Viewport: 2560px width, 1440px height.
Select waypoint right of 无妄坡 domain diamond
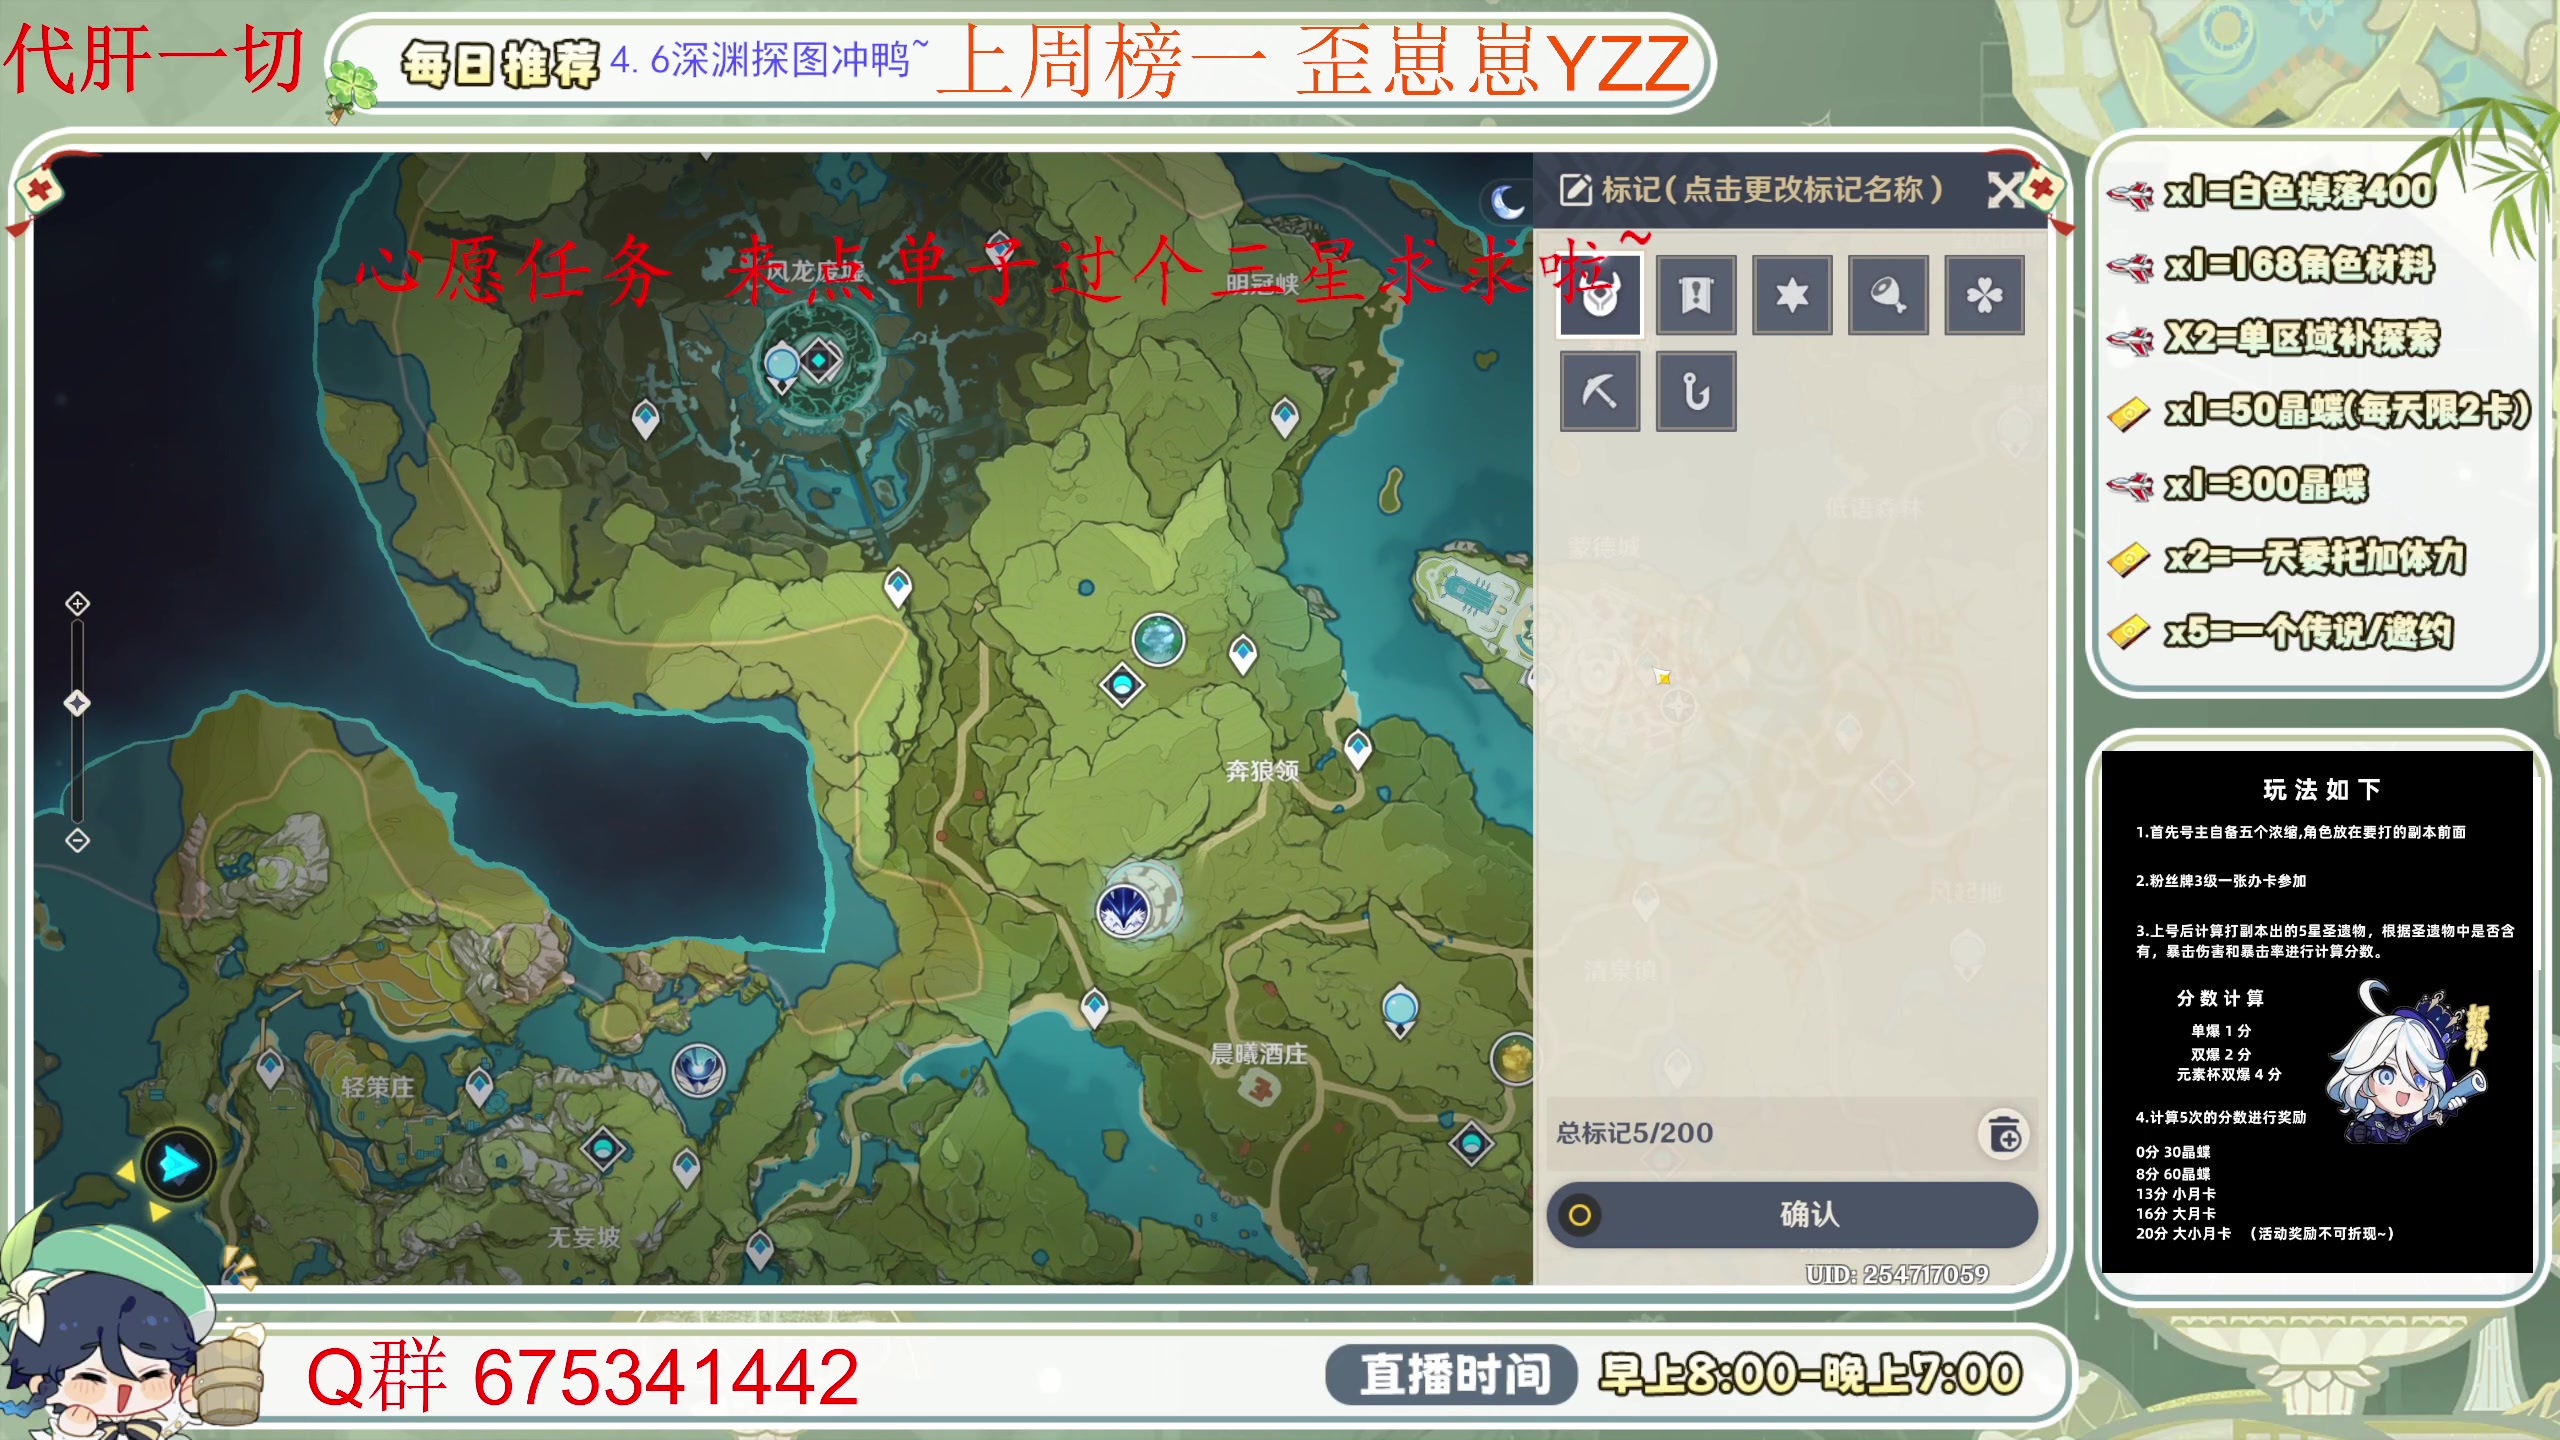point(686,1169)
